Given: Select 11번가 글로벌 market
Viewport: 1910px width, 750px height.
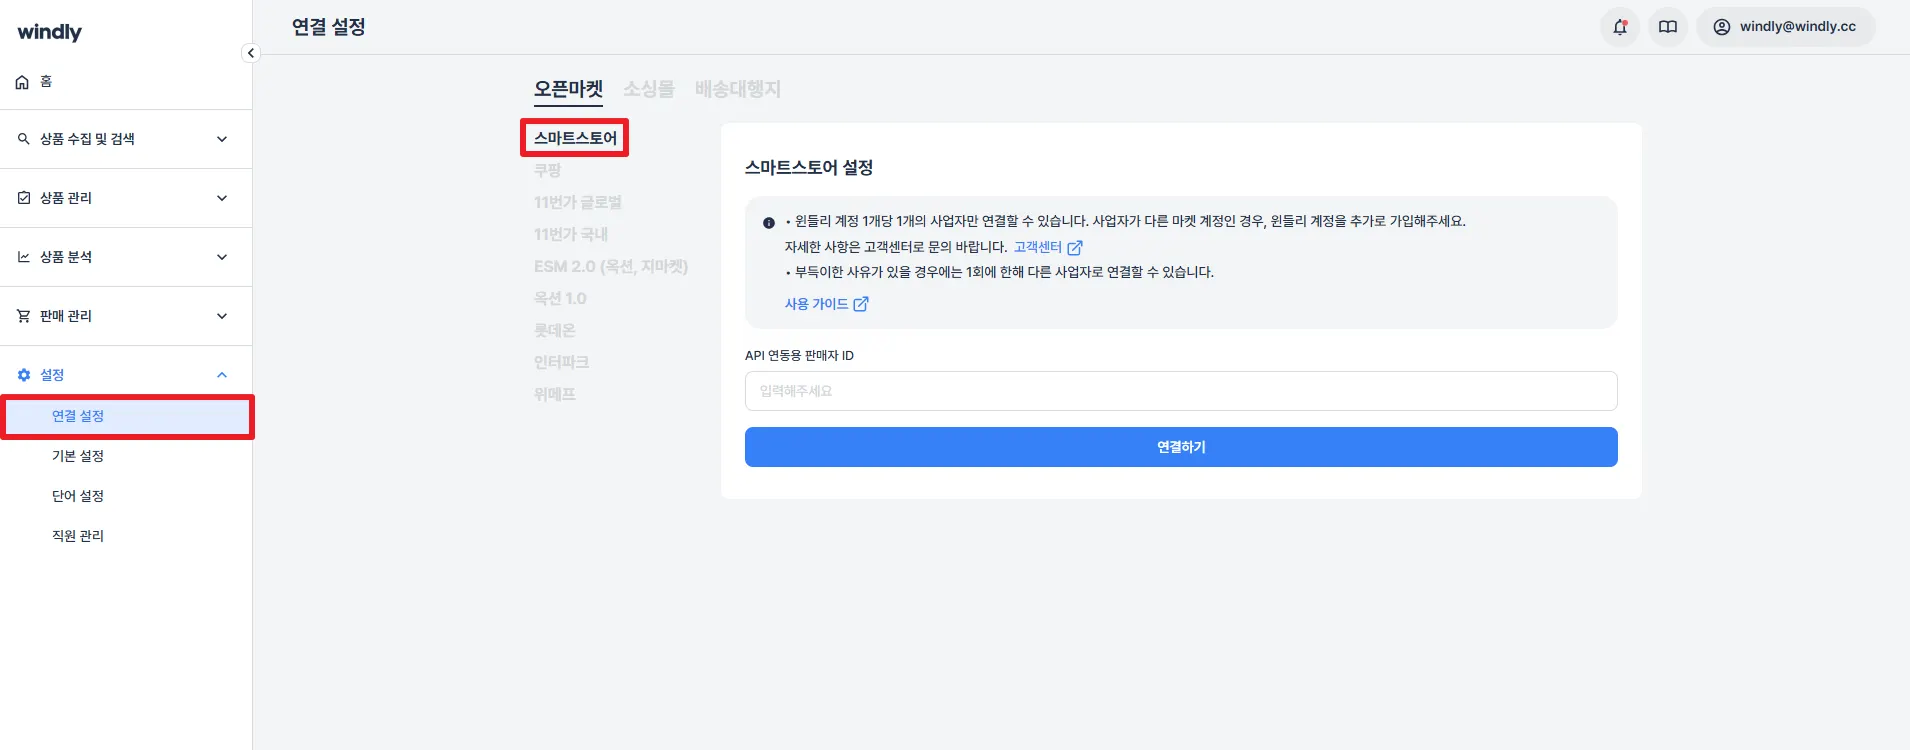Looking at the screenshot, I should 578,202.
